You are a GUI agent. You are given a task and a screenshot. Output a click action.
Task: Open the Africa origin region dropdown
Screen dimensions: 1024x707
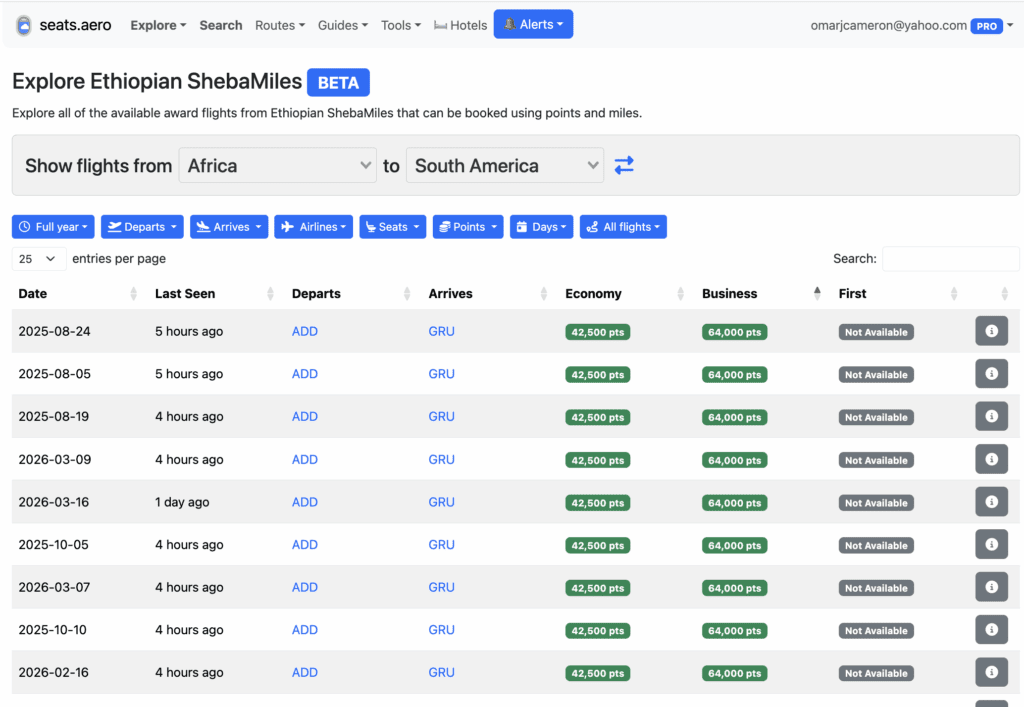tap(278, 166)
